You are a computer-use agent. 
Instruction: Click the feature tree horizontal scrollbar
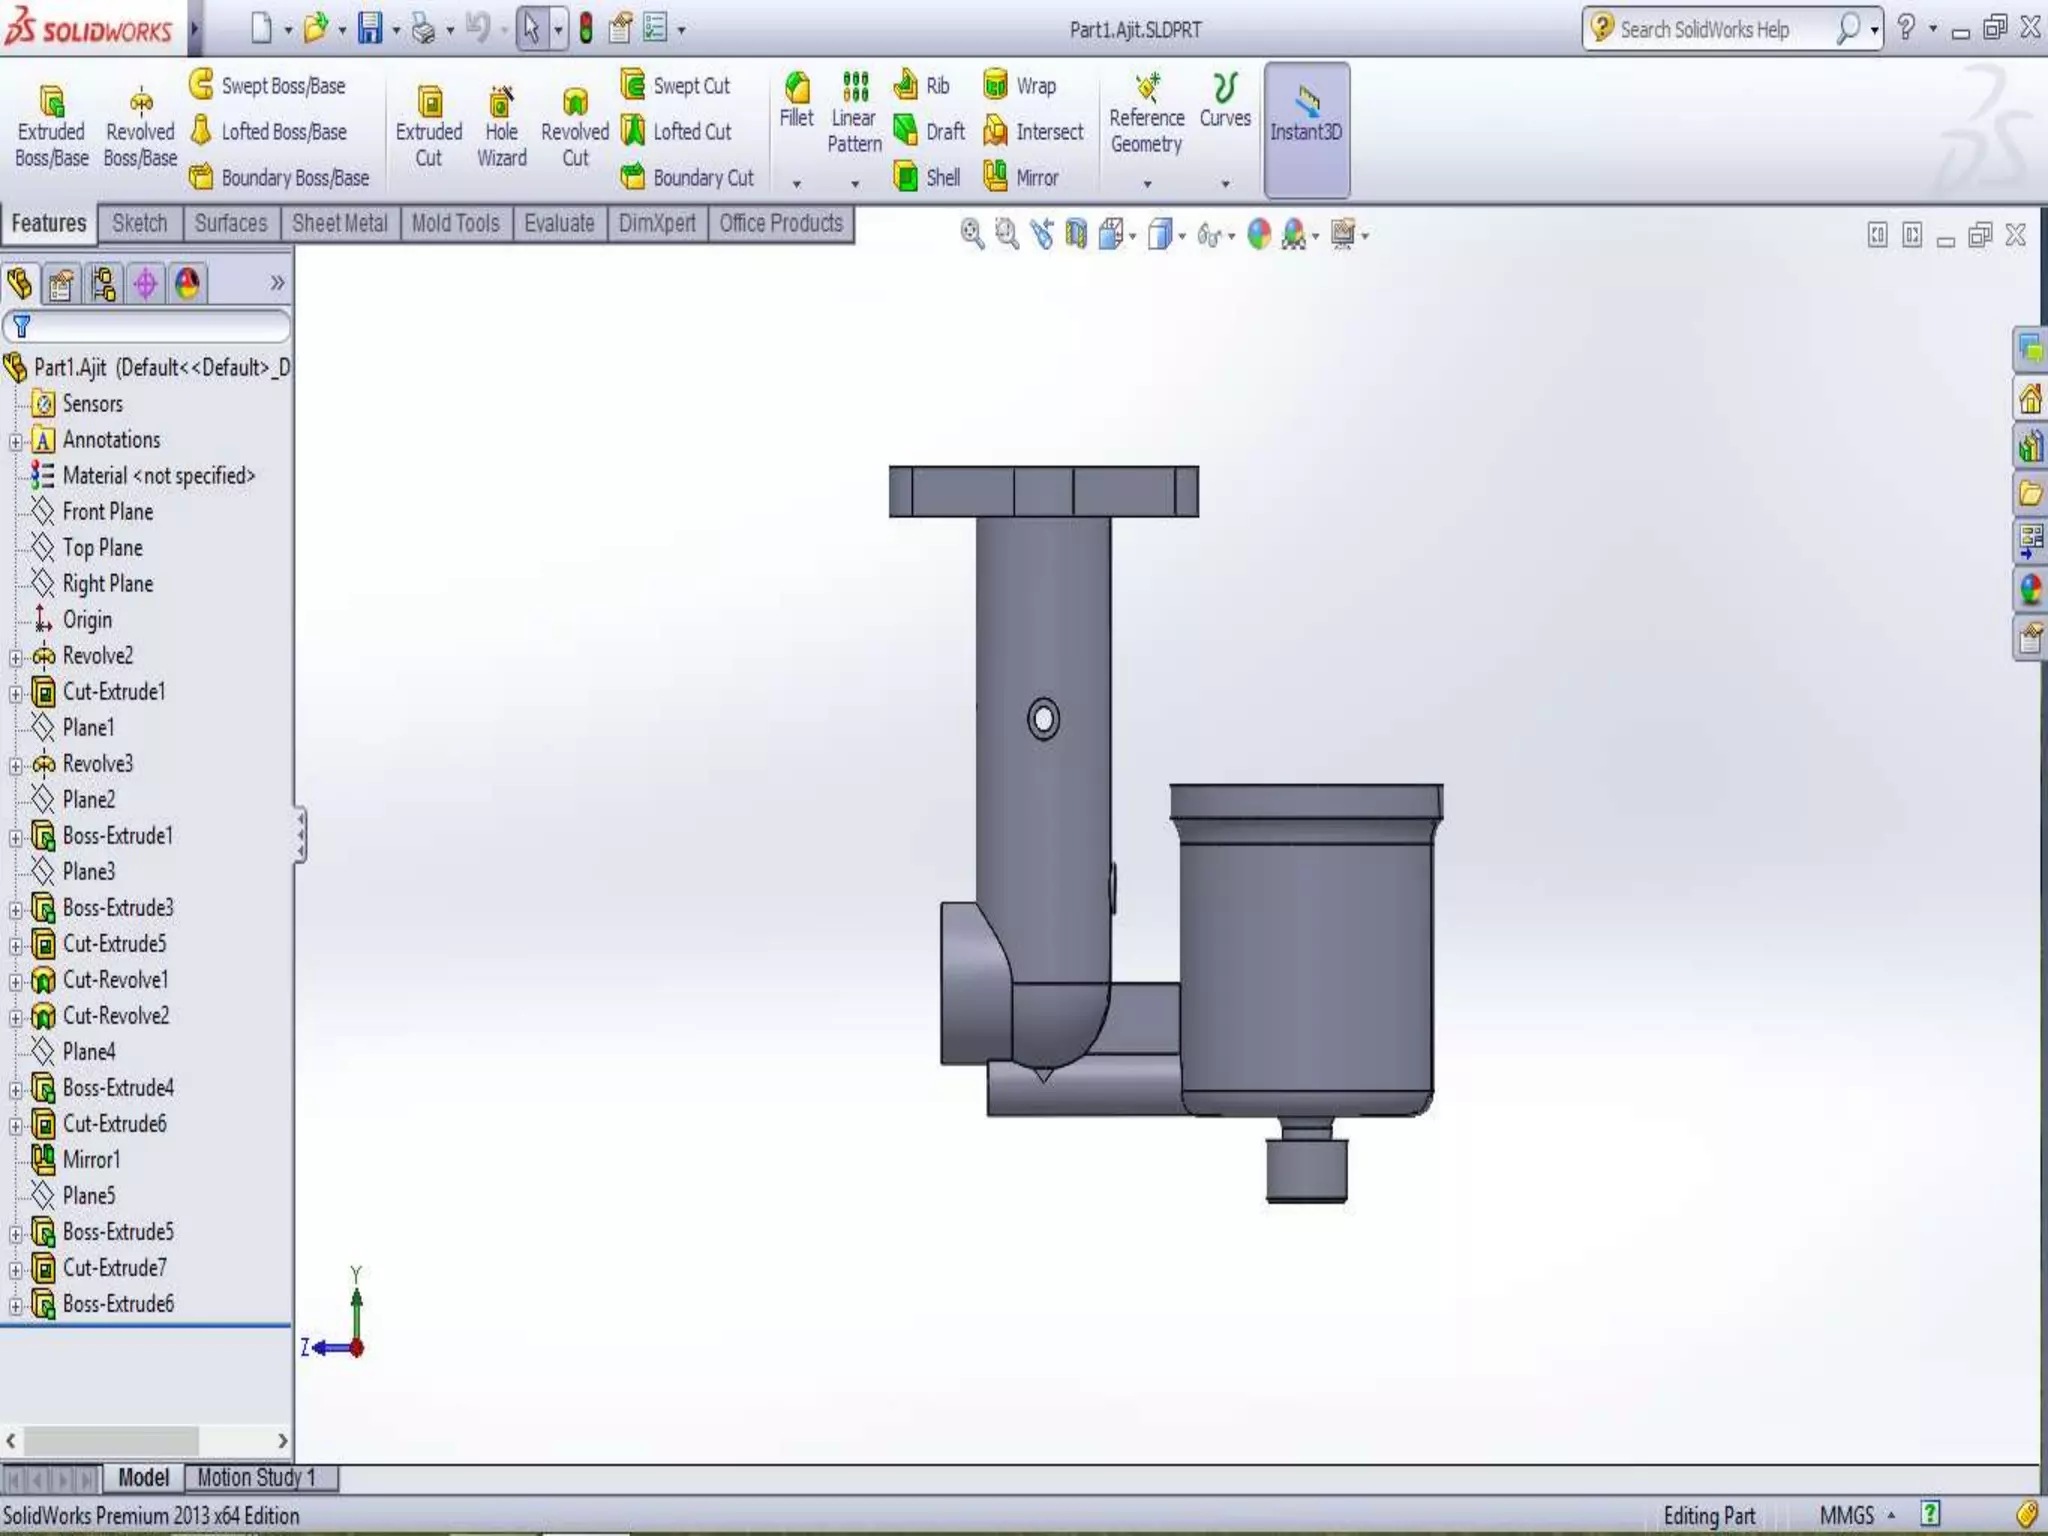[x=146, y=1440]
